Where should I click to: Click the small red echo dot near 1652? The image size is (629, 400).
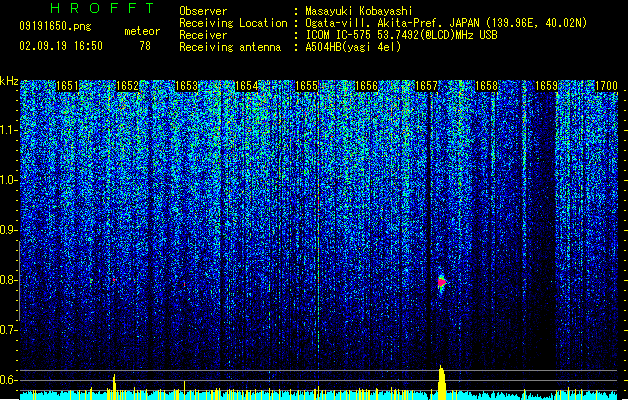pyautogui.click(x=114, y=279)
